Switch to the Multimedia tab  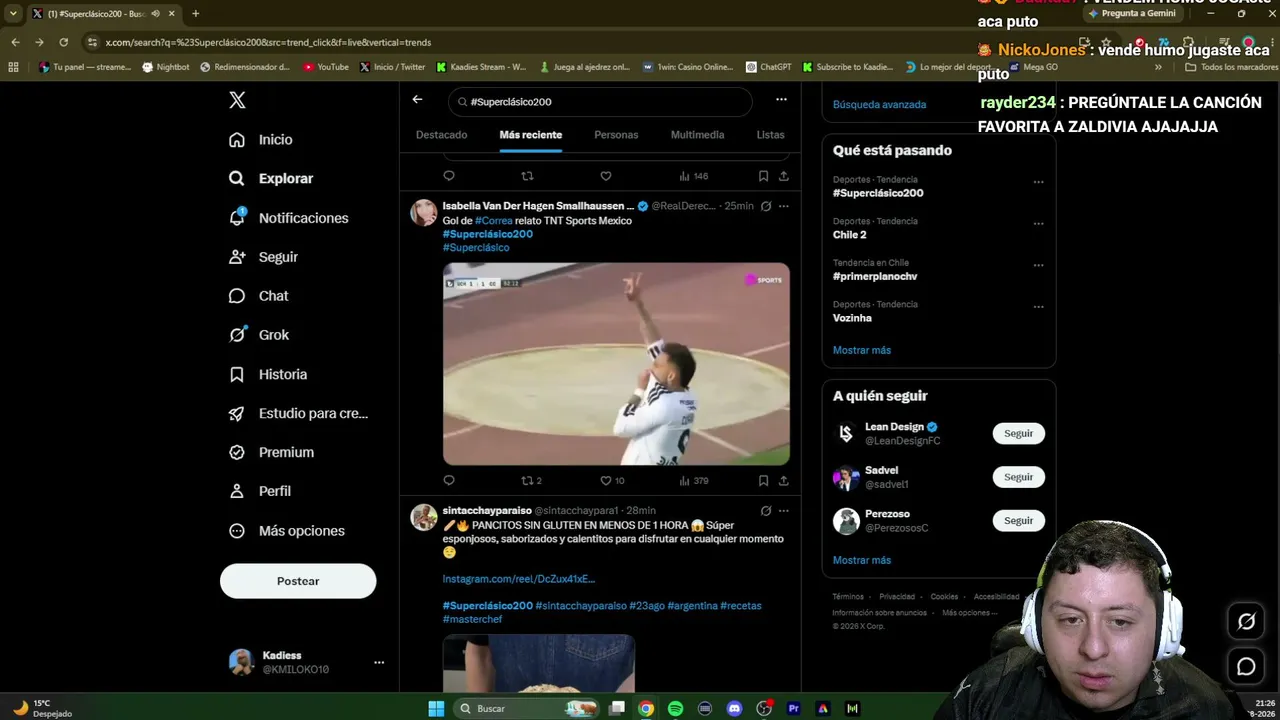[697, 135]
